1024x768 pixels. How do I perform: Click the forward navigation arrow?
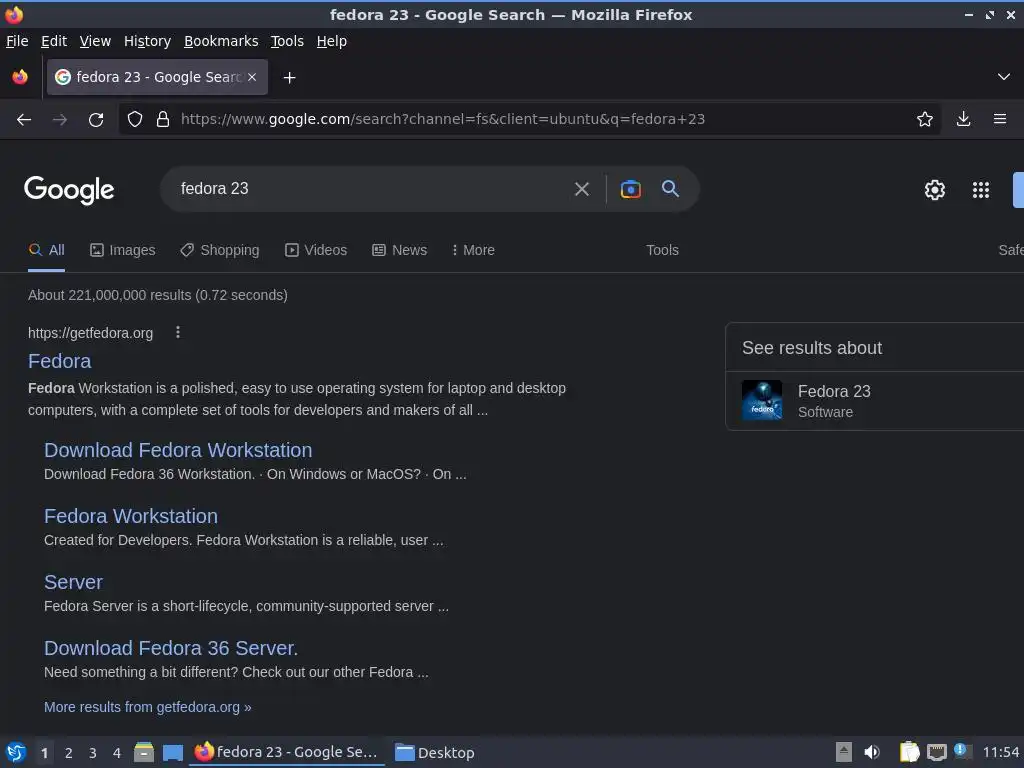(59, 120)
